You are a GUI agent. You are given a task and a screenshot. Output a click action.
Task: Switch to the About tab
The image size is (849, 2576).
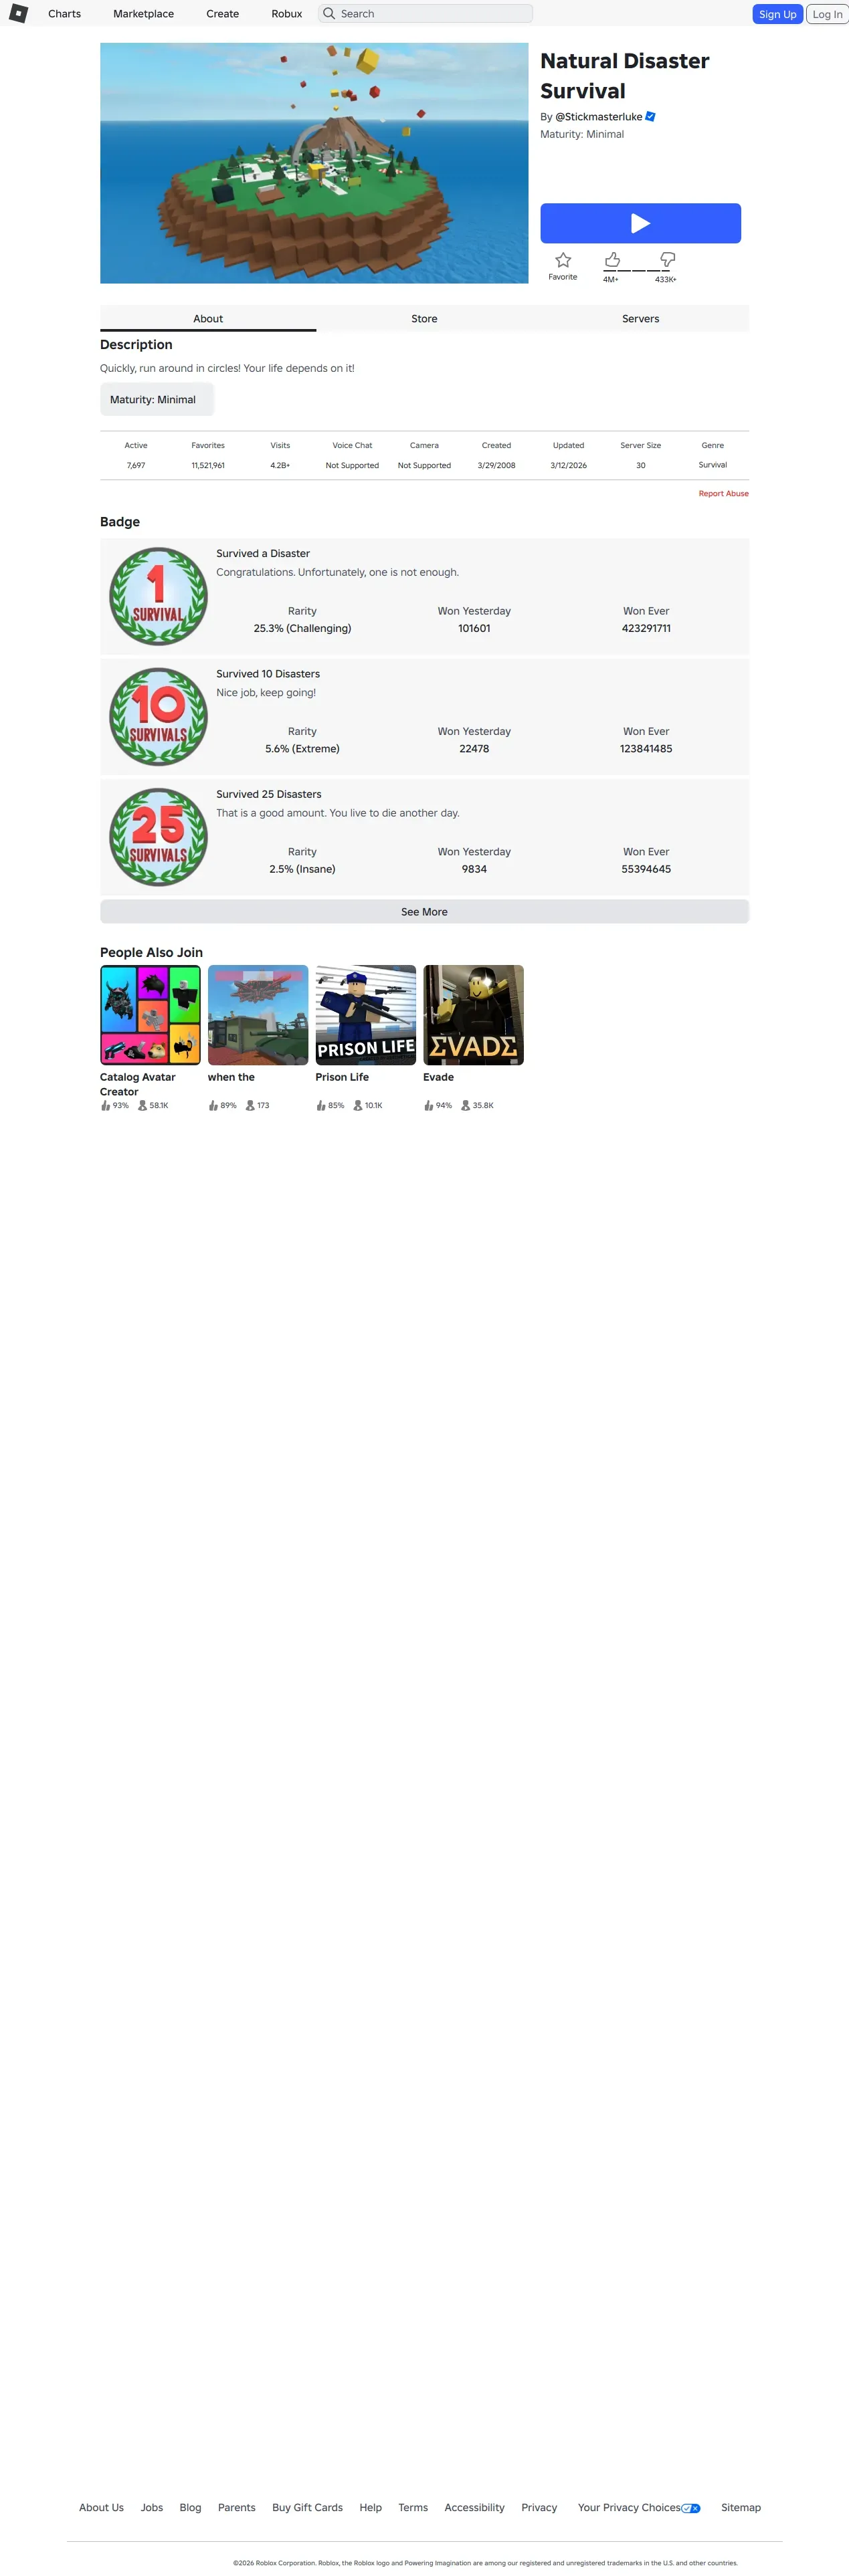pos(208,318)
